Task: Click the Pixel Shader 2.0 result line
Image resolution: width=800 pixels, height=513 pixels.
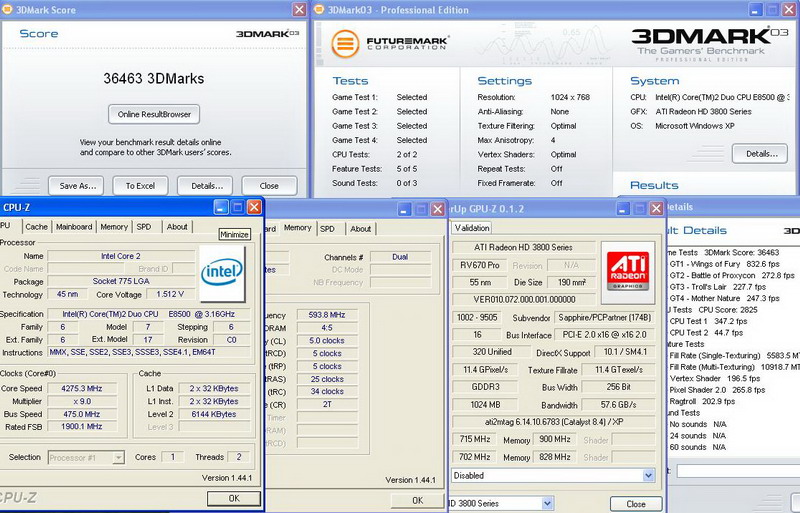Action: 717,389
